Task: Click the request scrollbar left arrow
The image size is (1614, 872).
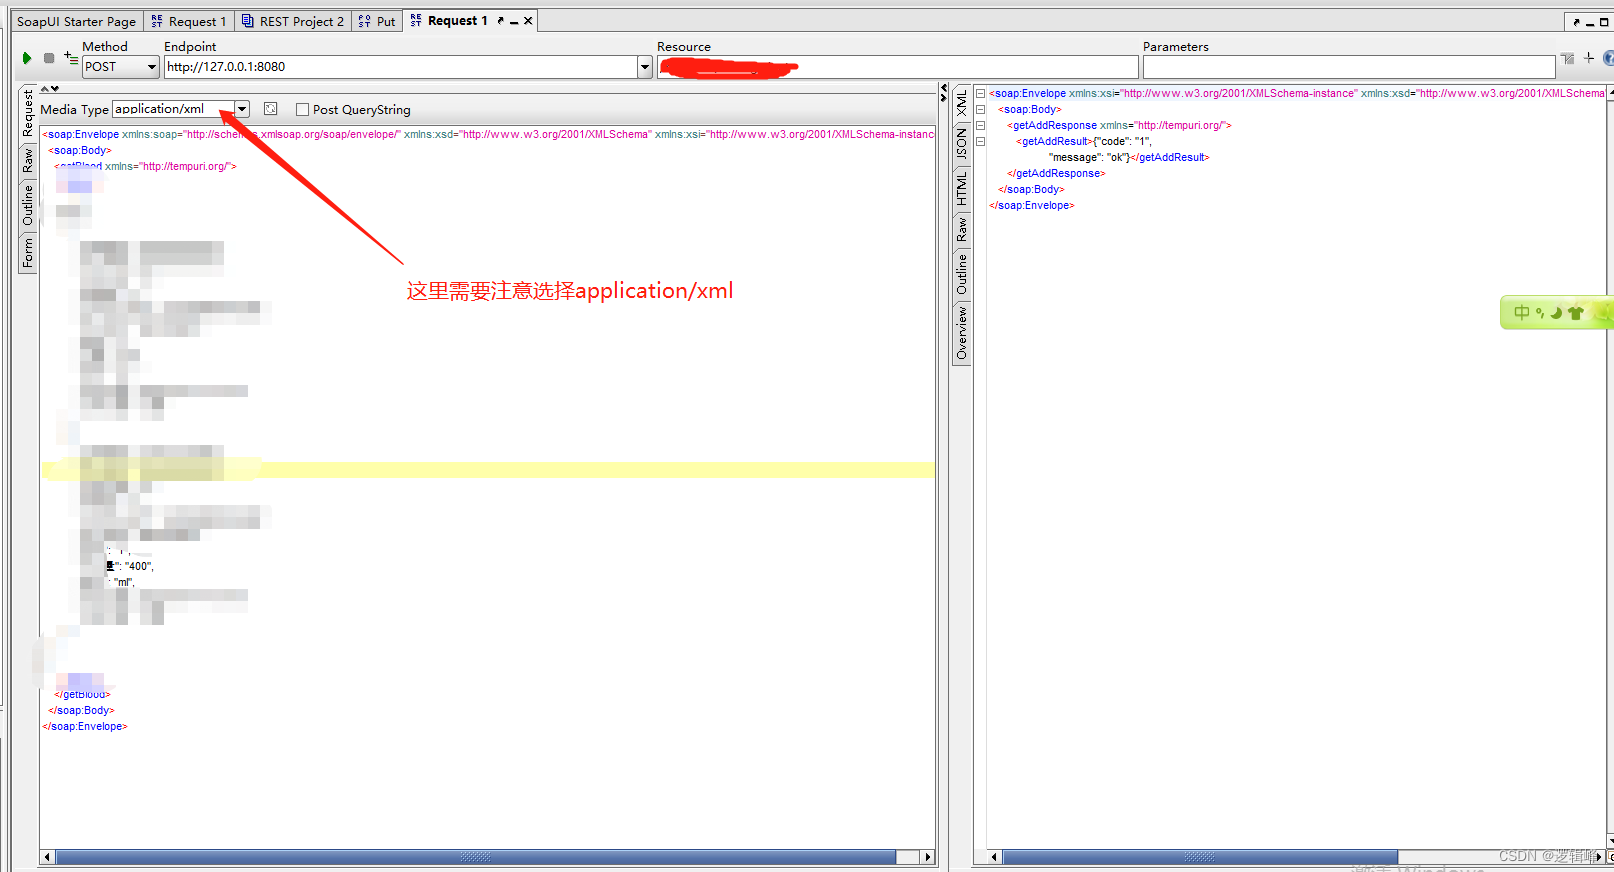Action: pyautogui.click(x=47, y=857)
